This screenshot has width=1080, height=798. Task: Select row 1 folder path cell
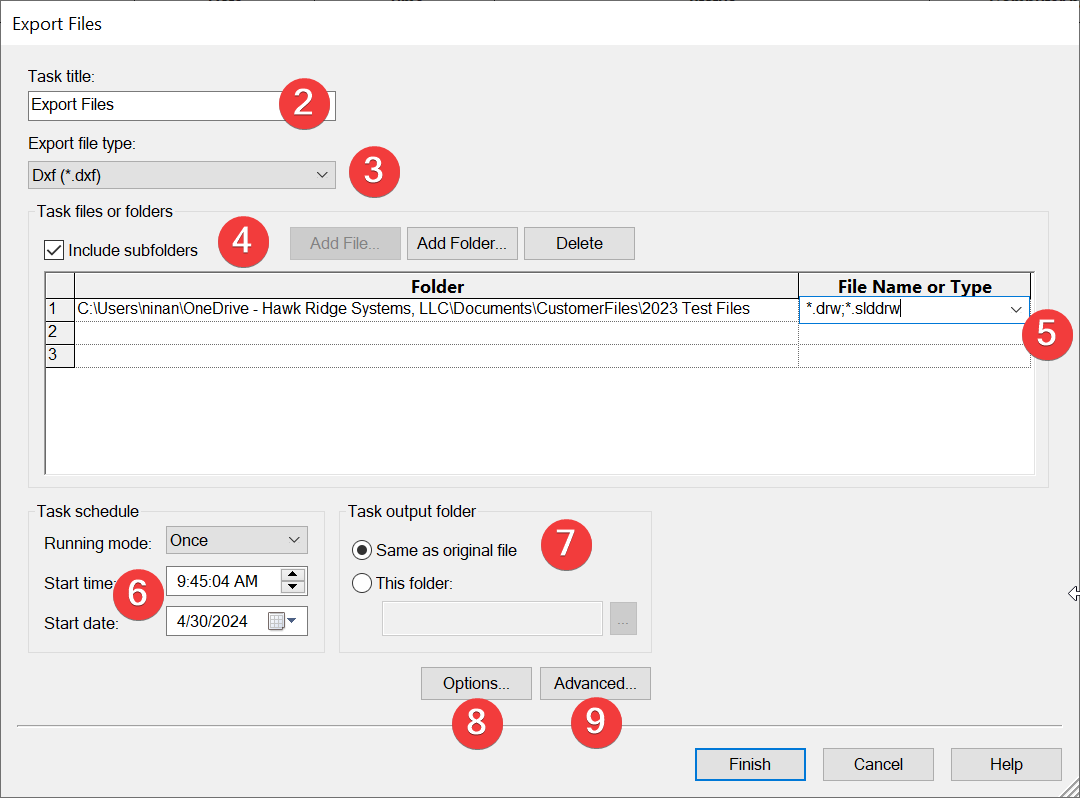(436, 309)
